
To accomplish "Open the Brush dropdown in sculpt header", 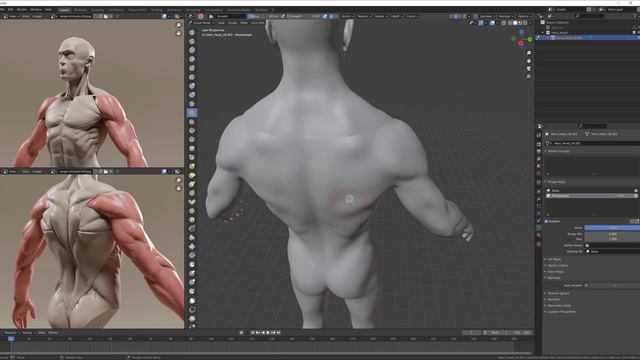I will [347, 16].
